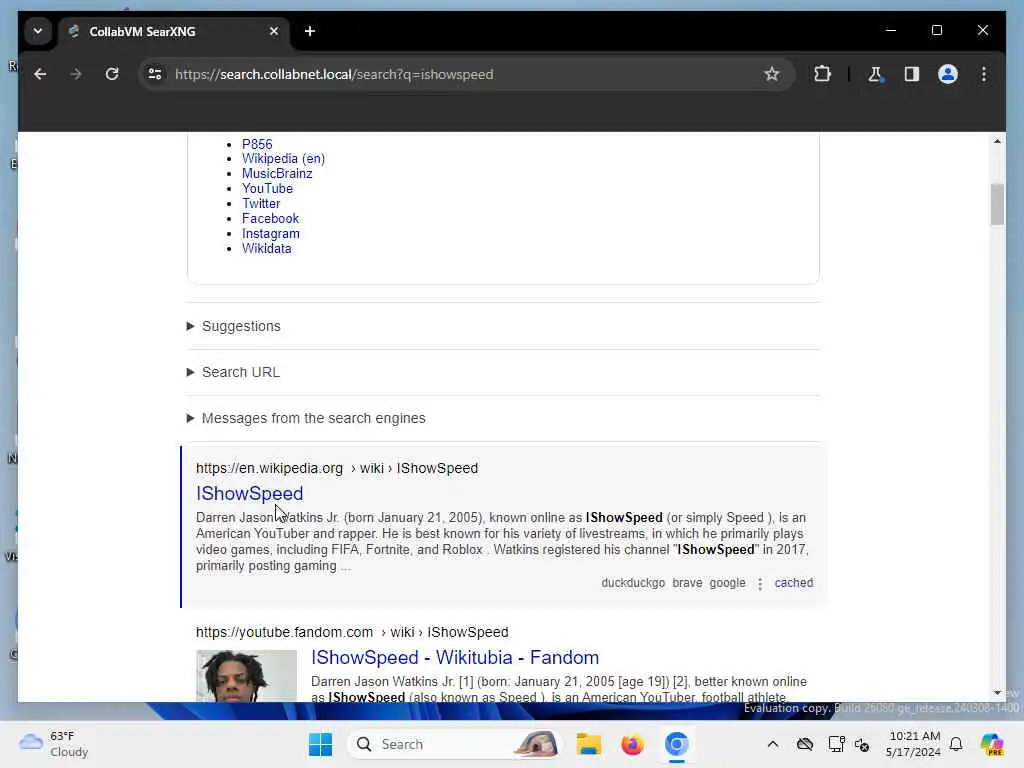The width and height of the screenshot is (1024, 768).
Task: Click the scrollbar up arrow
Action: 997,141
